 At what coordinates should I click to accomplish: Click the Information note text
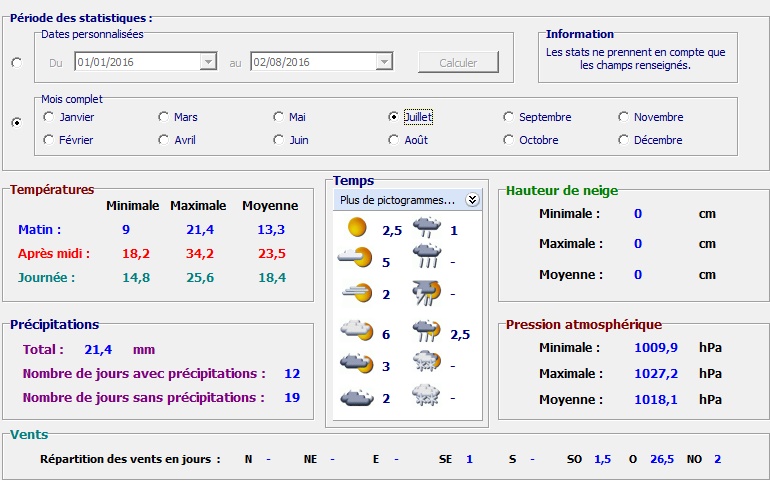635,58
